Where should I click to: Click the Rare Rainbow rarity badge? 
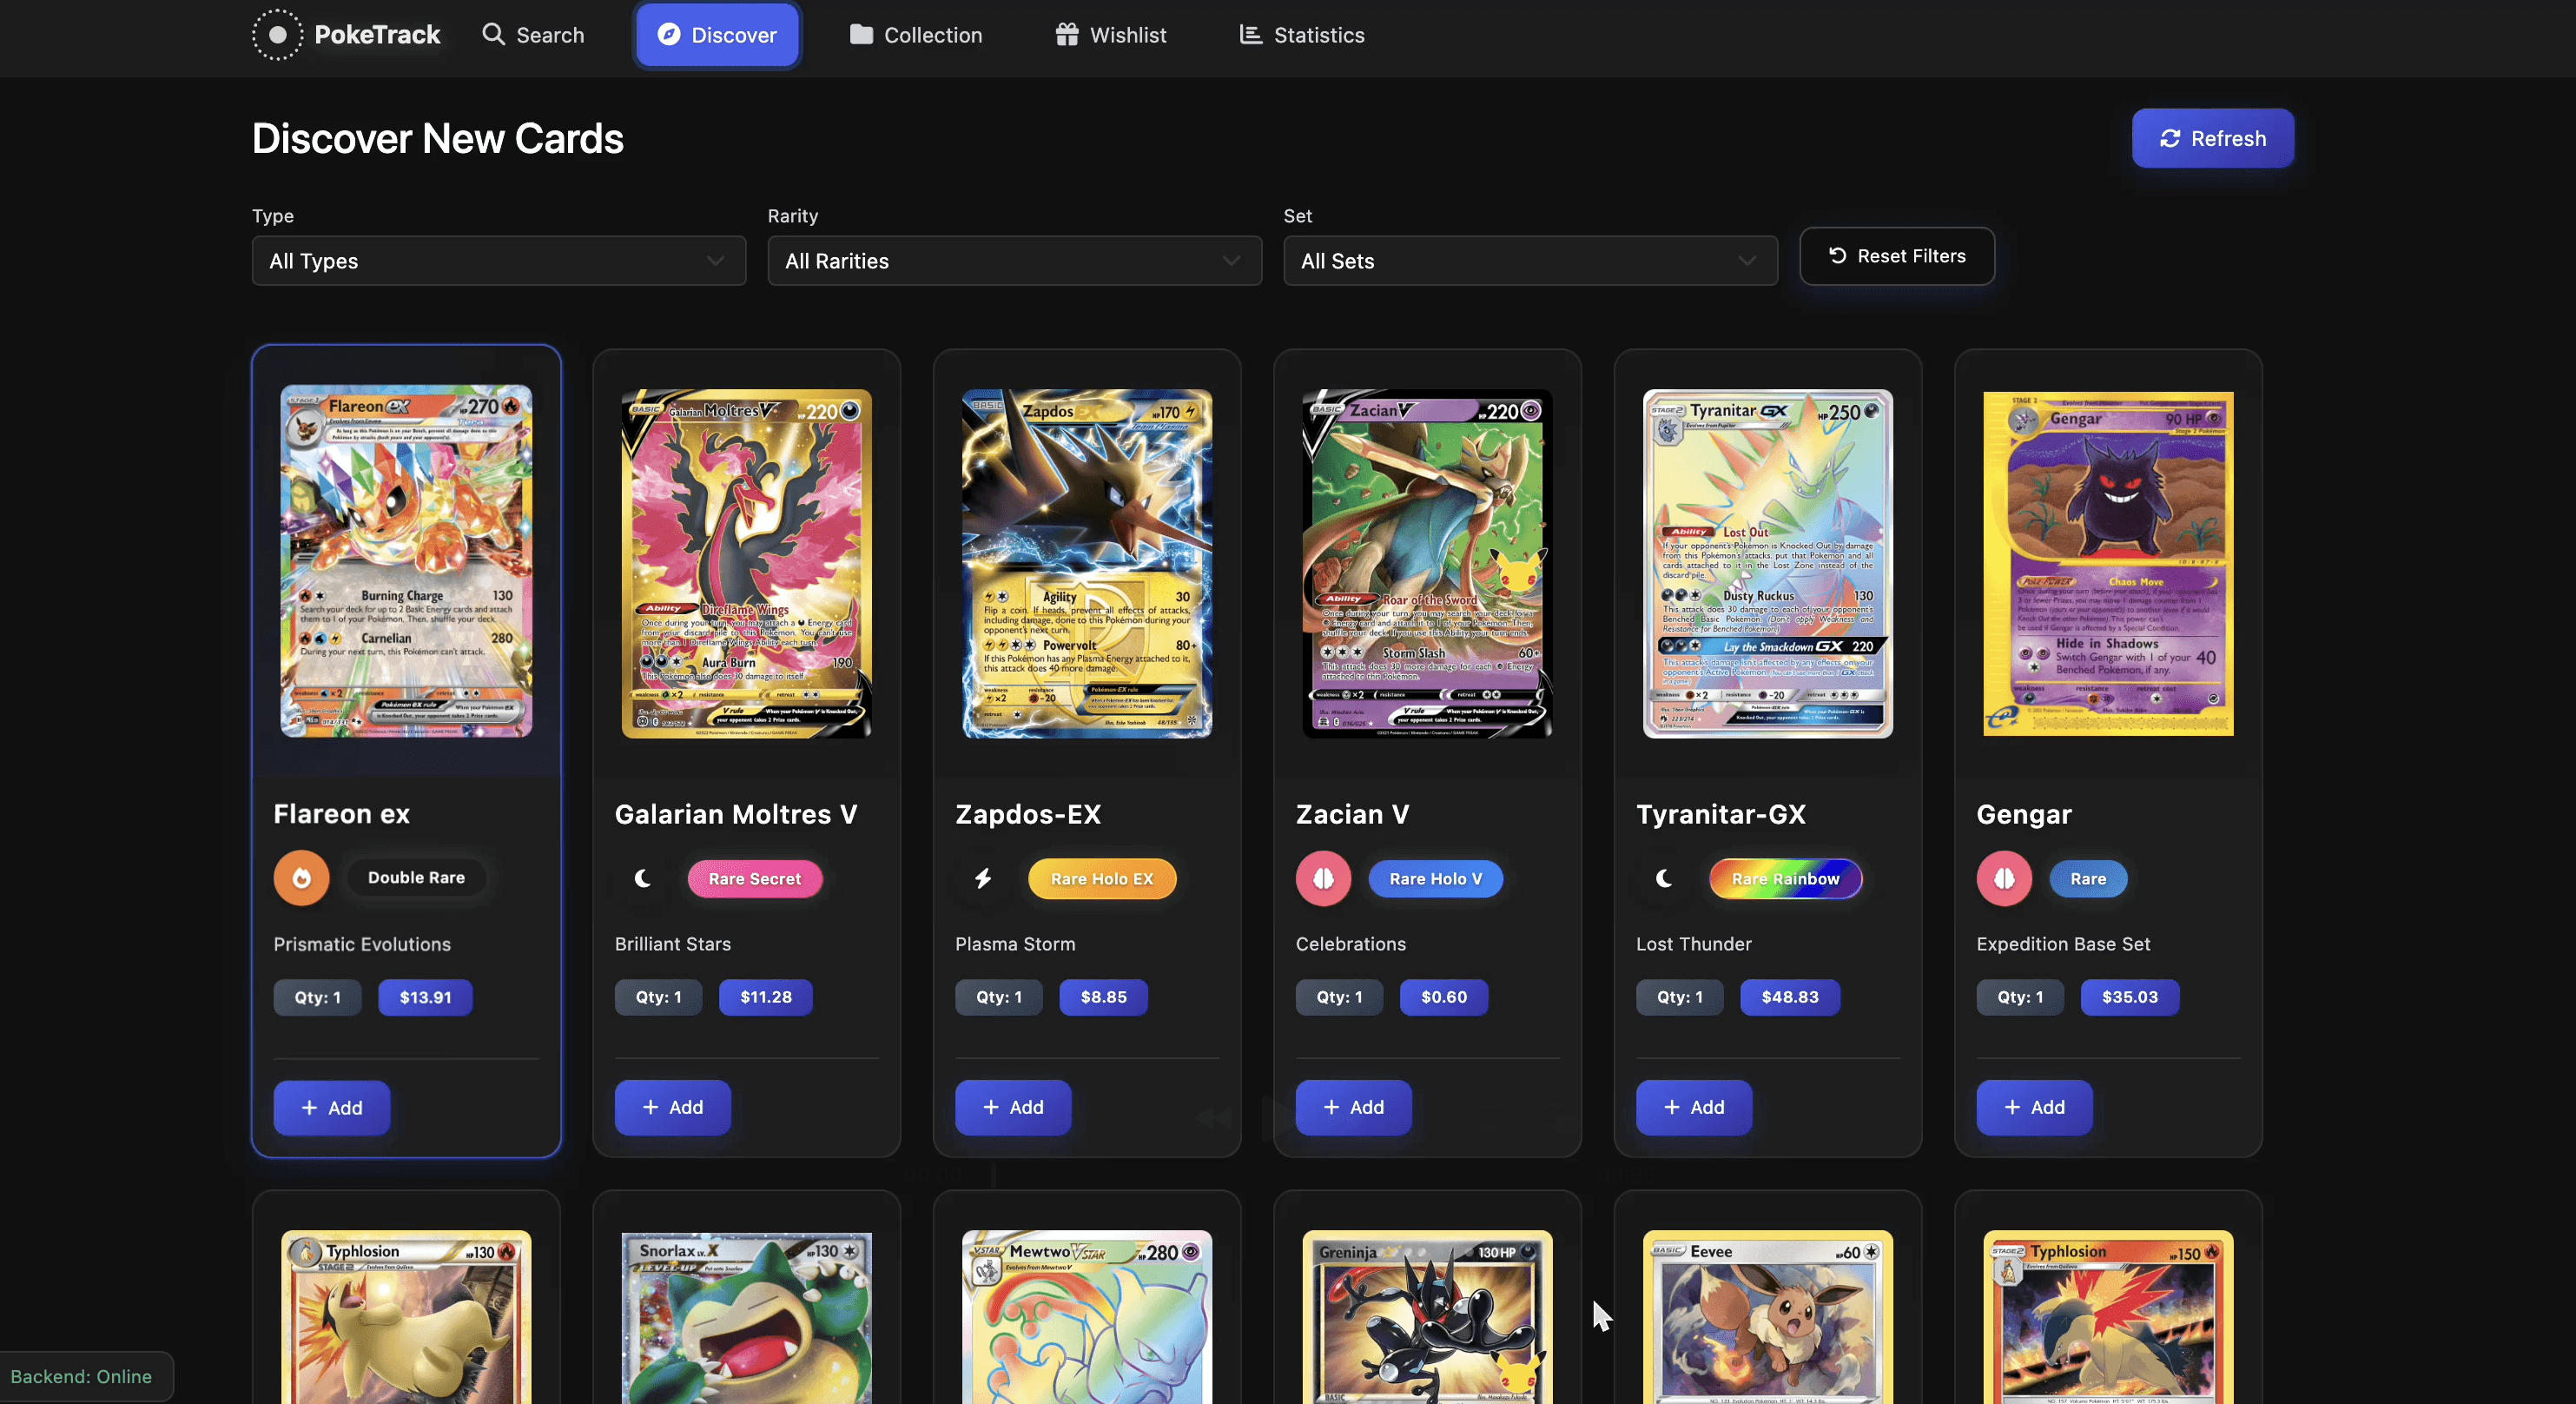(x=1785, y=879)
